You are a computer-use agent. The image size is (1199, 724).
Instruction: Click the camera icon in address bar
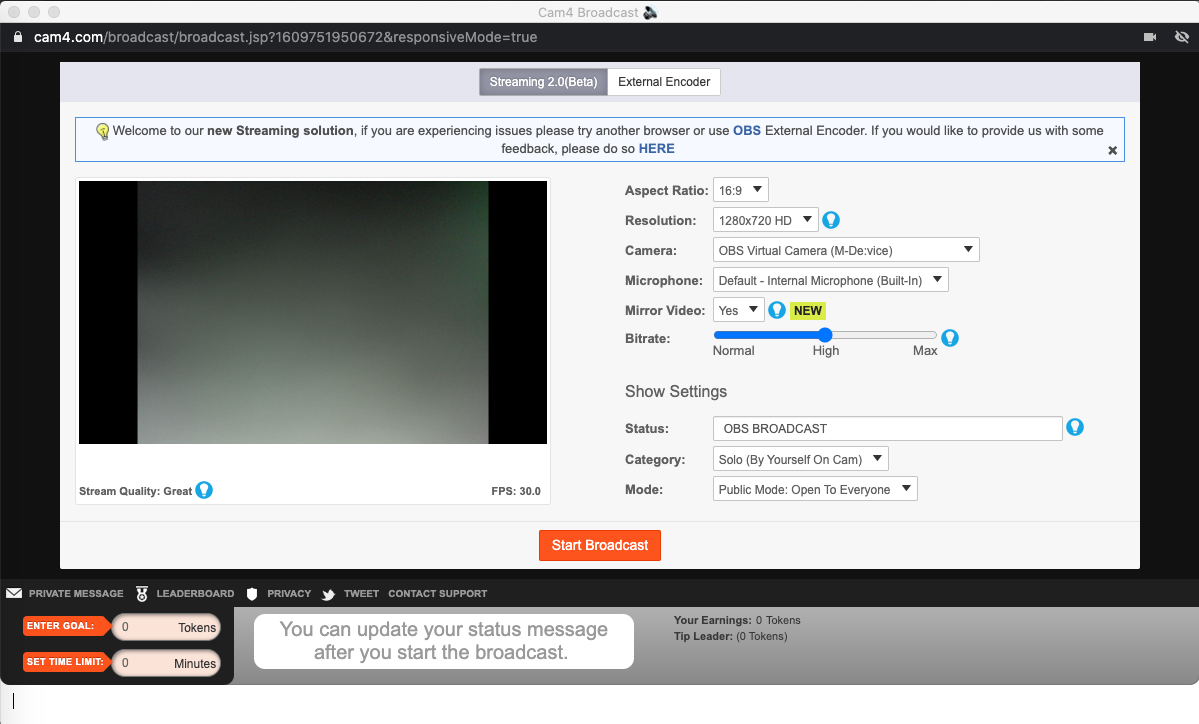[x=1150, y=37]
